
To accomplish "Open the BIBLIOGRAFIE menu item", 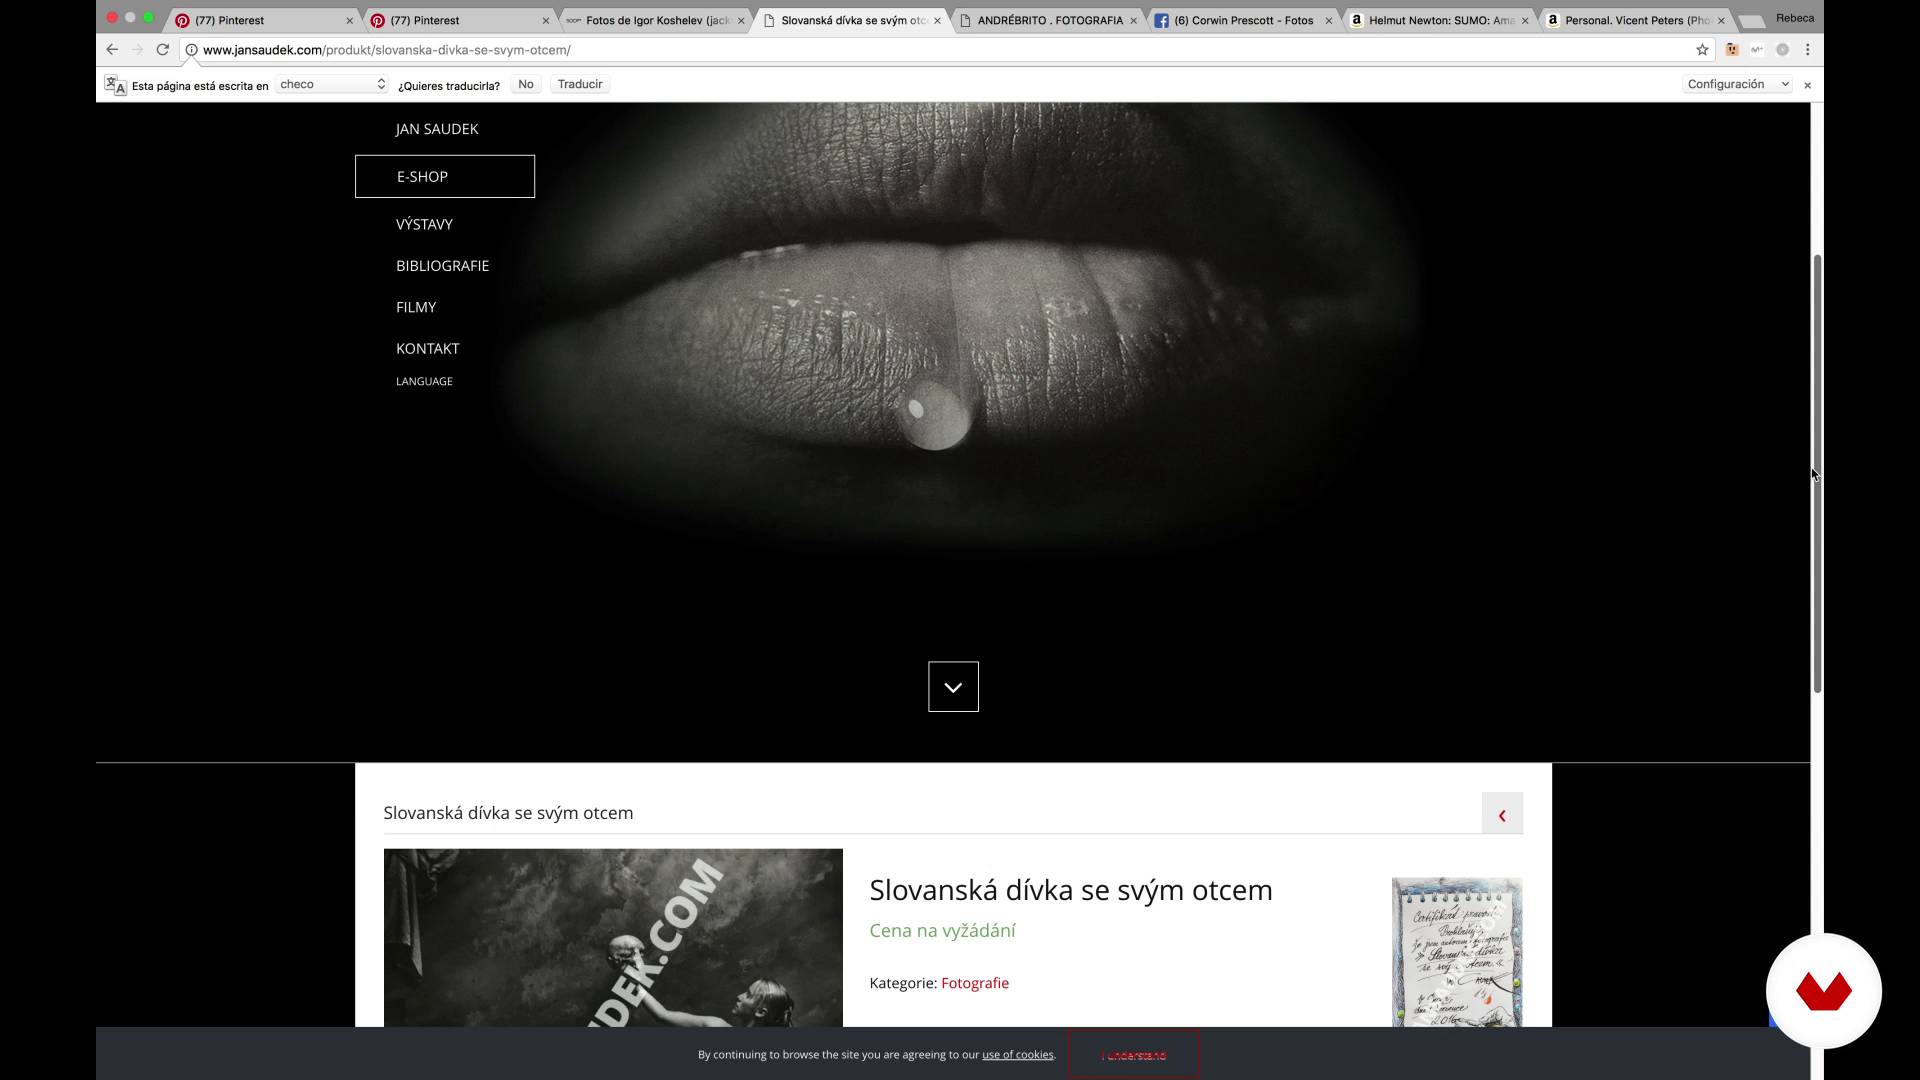I will click(442, 266).
